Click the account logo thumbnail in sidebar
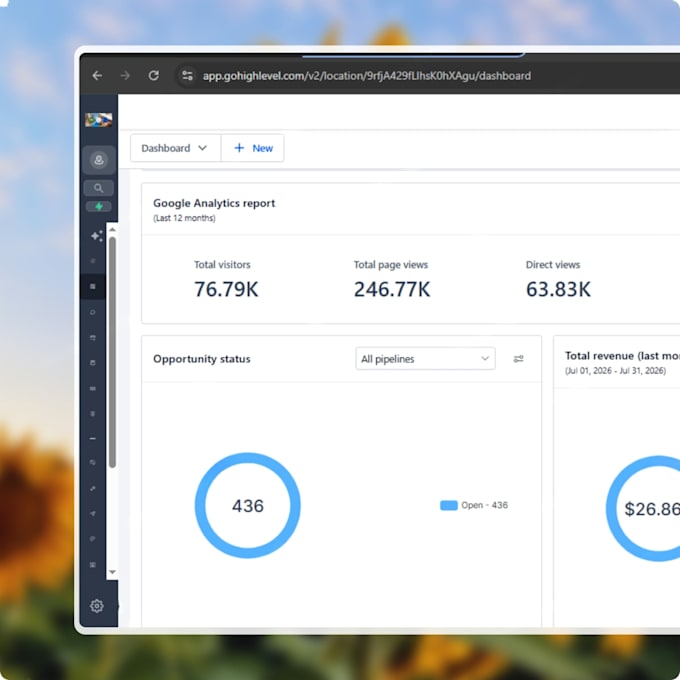The image size is (680, 680). [98, 120]
